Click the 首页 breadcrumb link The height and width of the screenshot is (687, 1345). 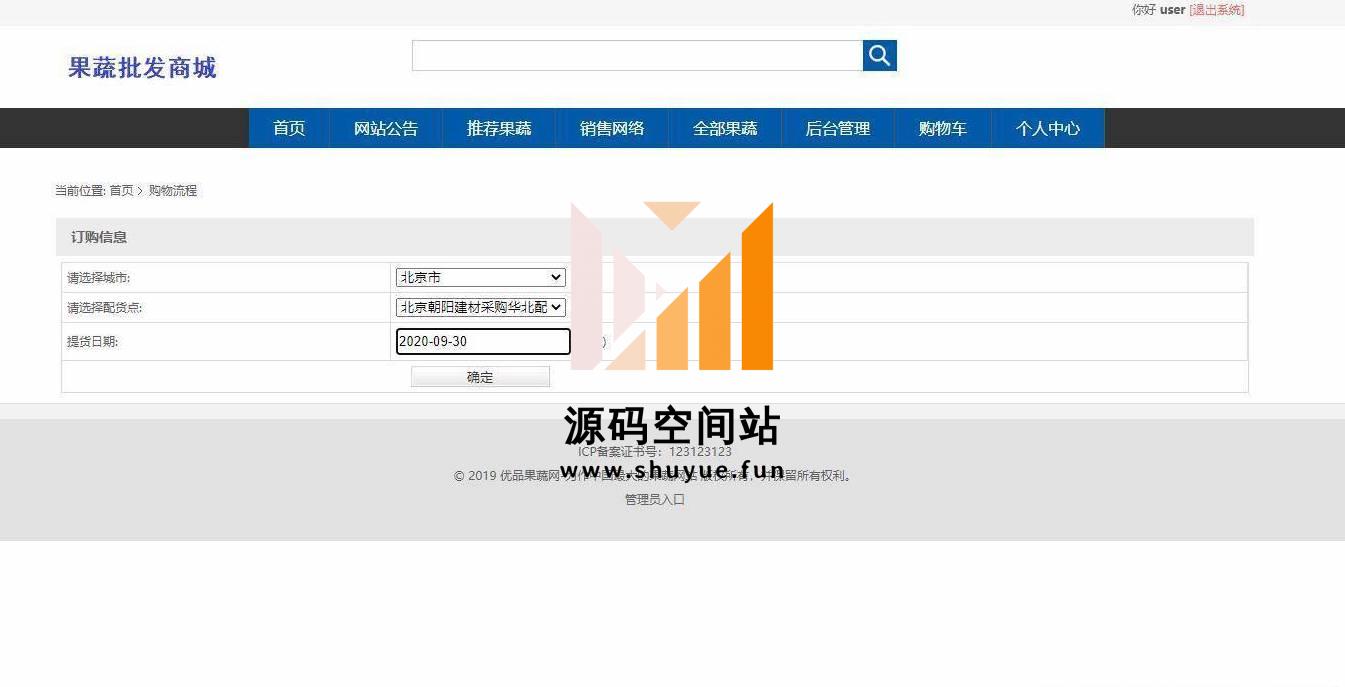tap(121, 191)
